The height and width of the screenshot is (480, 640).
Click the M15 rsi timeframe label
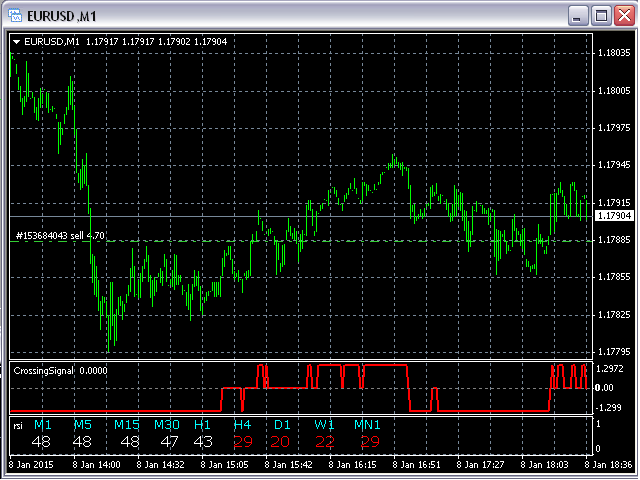(127, 425)
